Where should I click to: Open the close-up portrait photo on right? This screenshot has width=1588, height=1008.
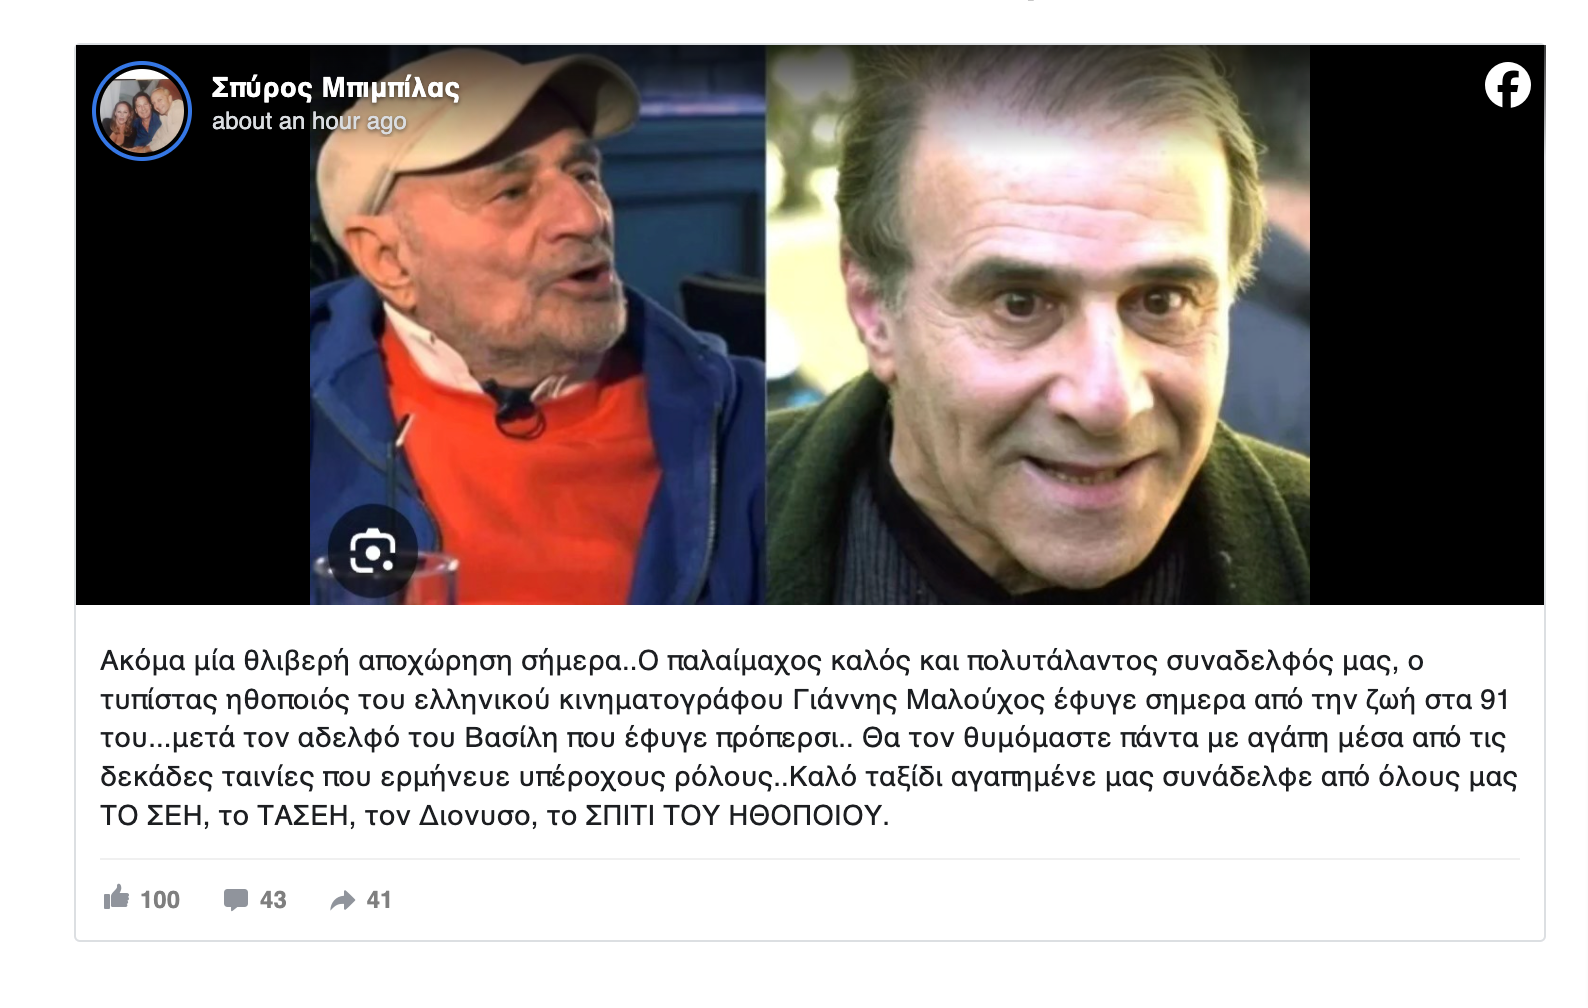[x=1038, y=325]
